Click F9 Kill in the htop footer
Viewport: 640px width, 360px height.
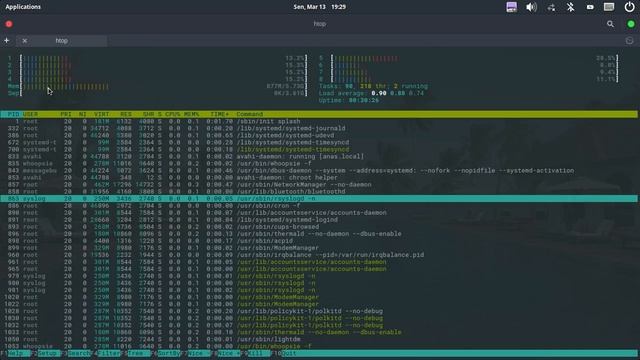point(256,353)
